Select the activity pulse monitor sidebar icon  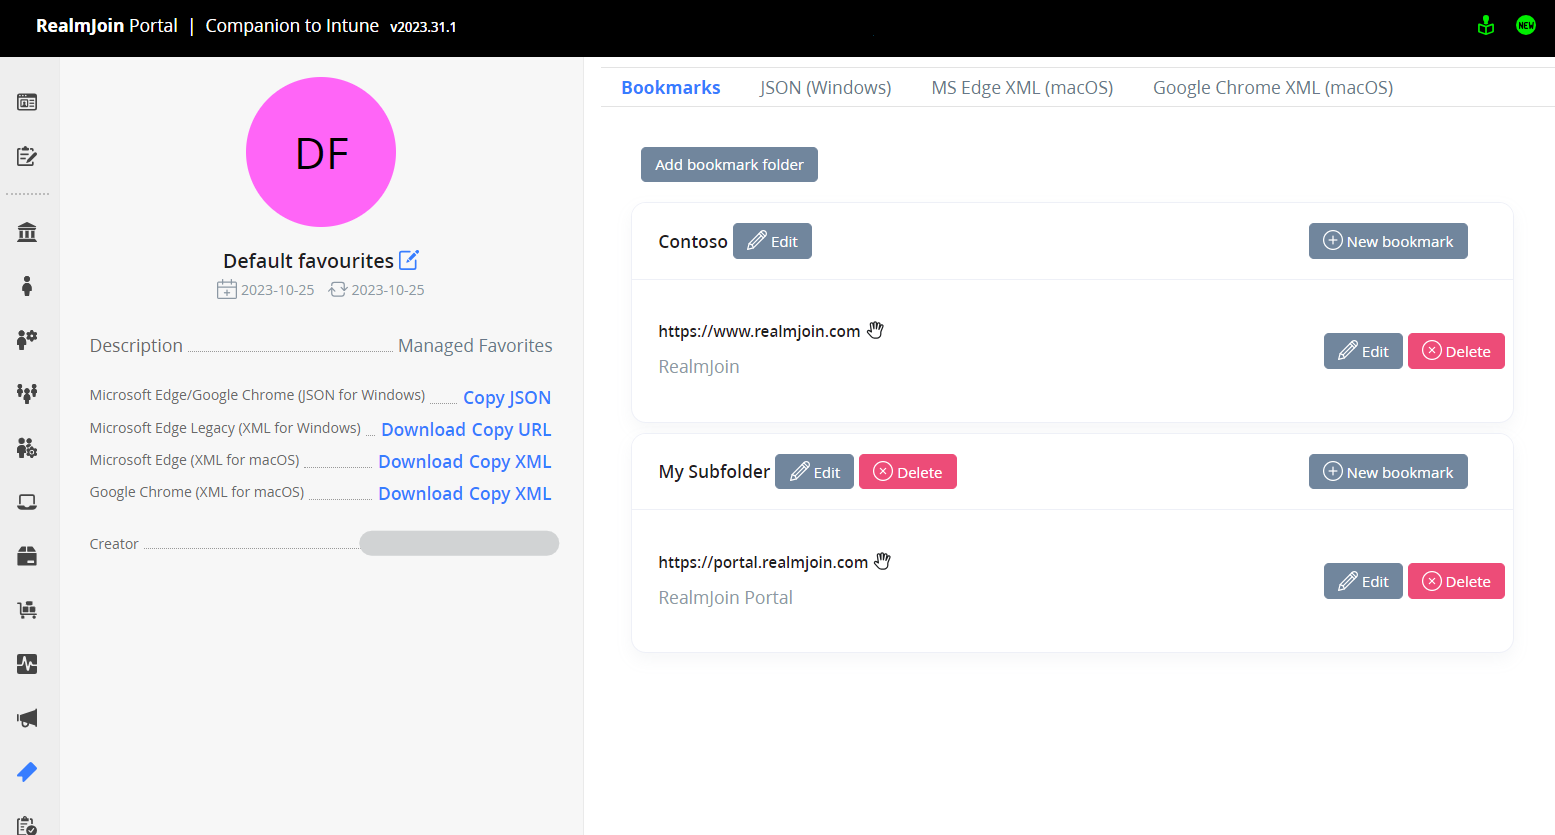click(x=27, y=664)
